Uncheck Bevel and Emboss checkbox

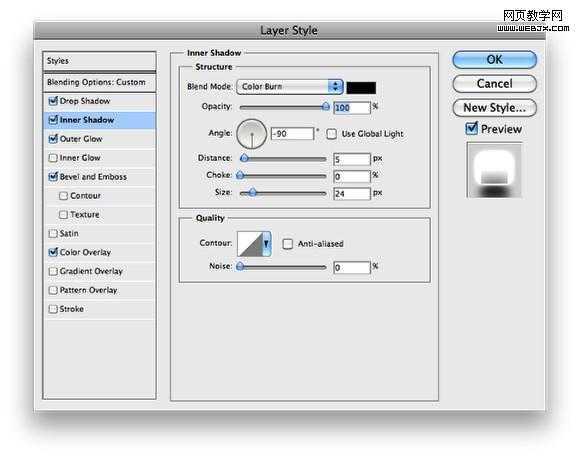click(53, 176)
